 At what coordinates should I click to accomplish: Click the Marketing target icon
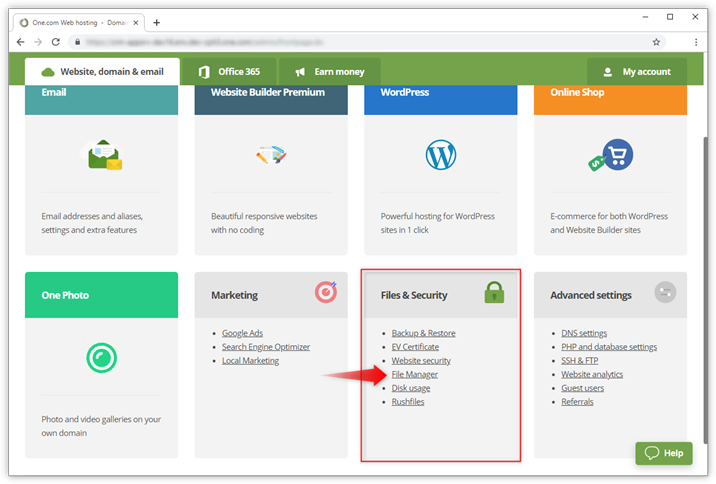pos(326,292)
